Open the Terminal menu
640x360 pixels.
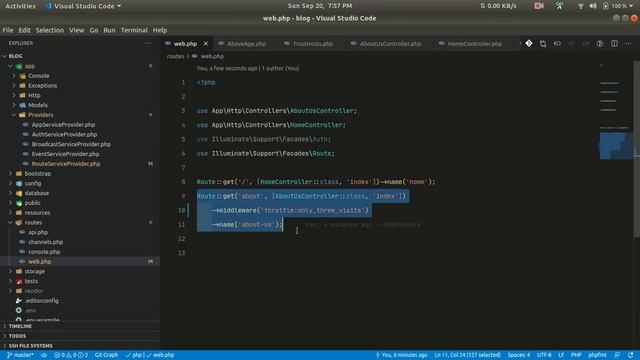(134, 30)
